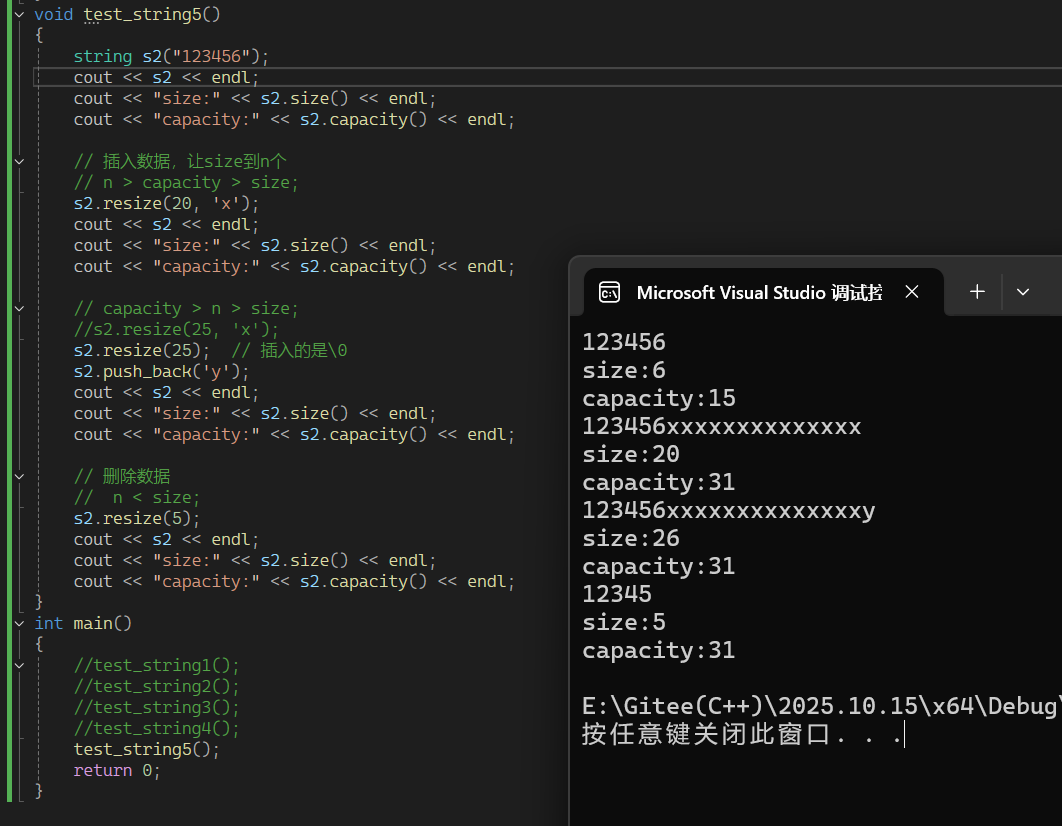Screen dimensions: 1062x826
Task: Collapse the test_string5 function fold arrow
Action: (19, 14)
